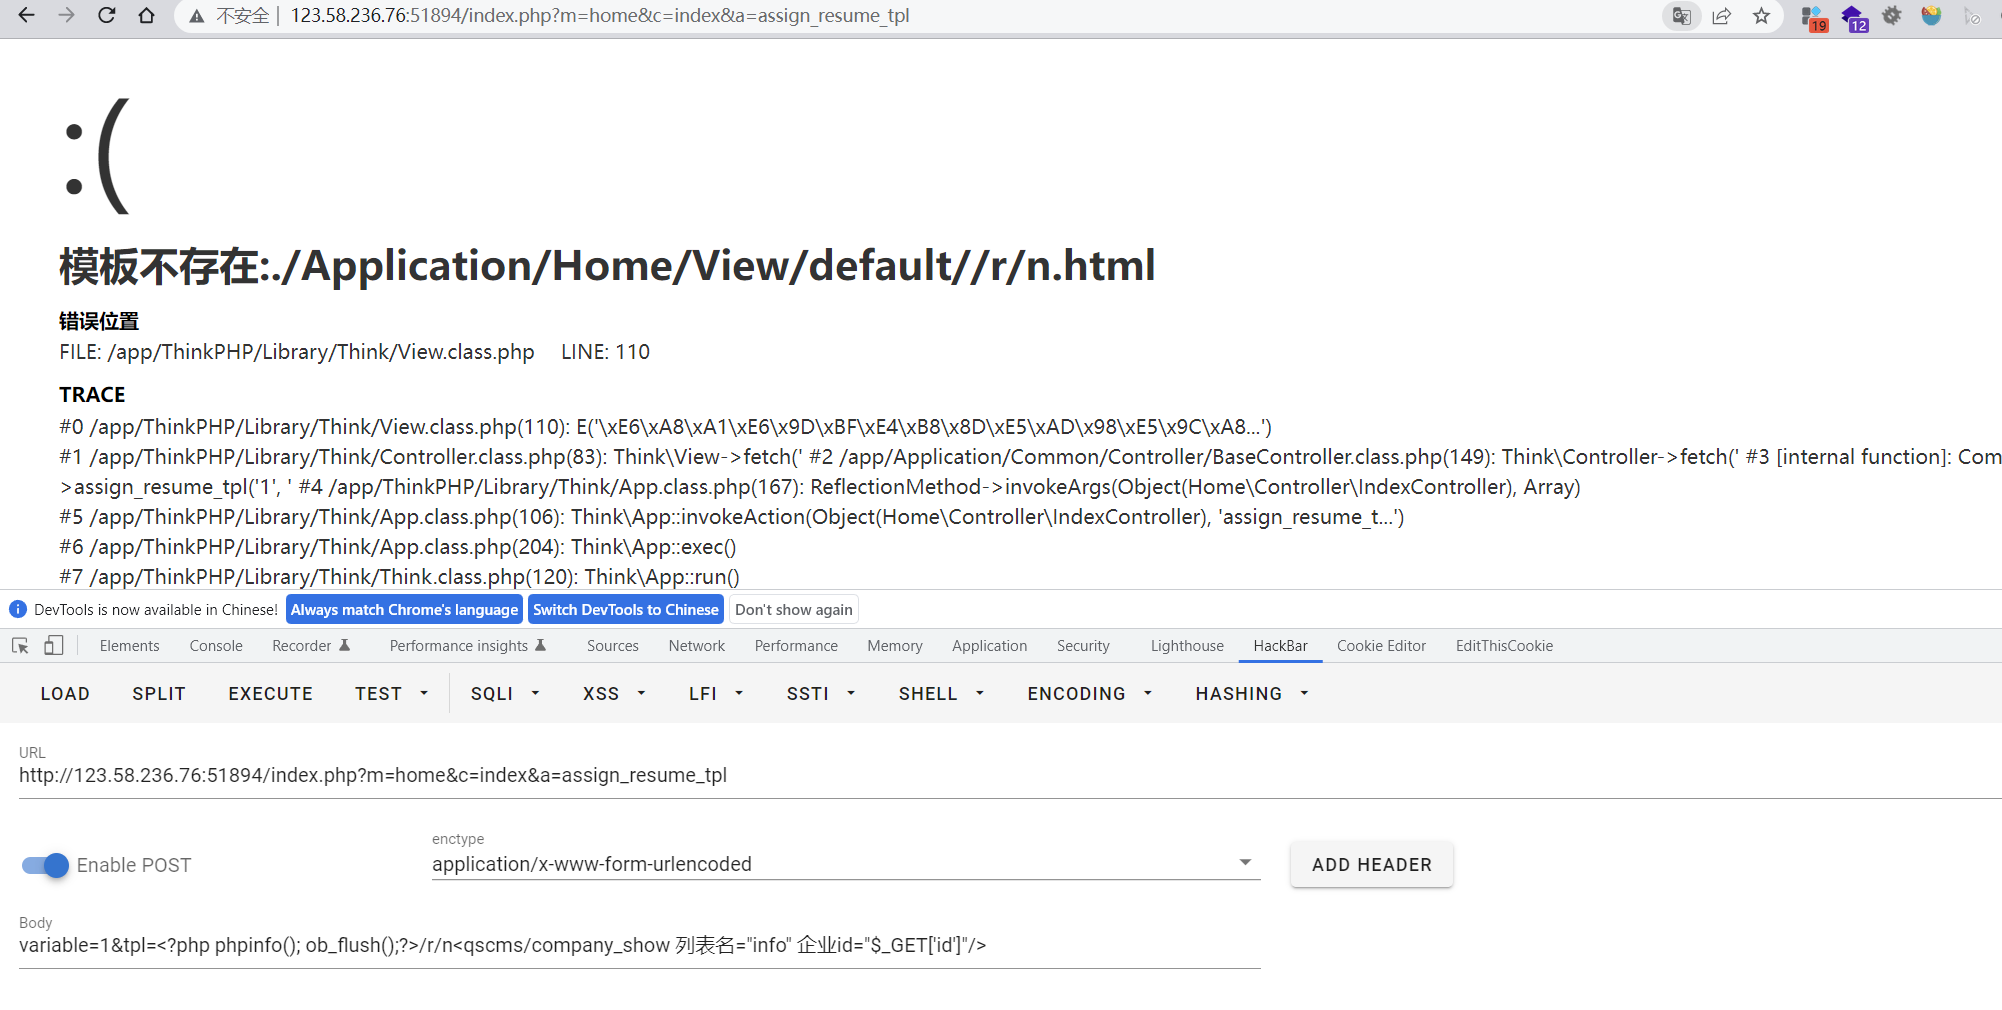Image resolution: width=2002 pixels, height=1010 pixels.
Task: Open the Security tab
Action: 1083,646
